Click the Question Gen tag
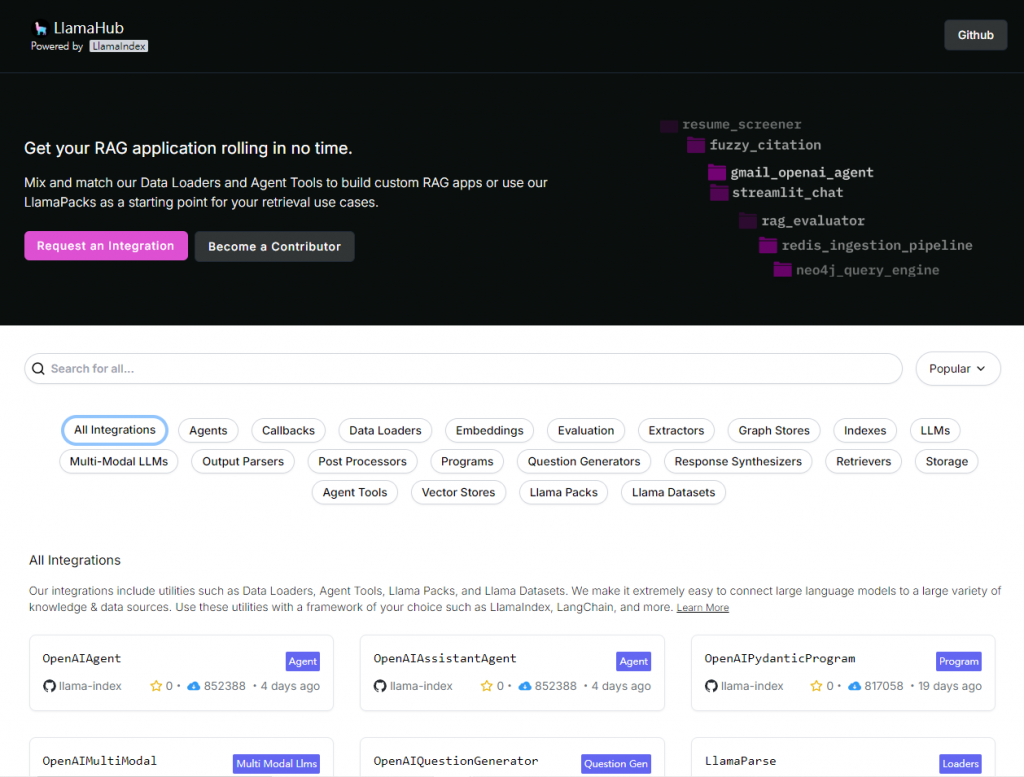The width and height of the screenshot is (1024, 777). pyautogui.click(x=616, y=764)
